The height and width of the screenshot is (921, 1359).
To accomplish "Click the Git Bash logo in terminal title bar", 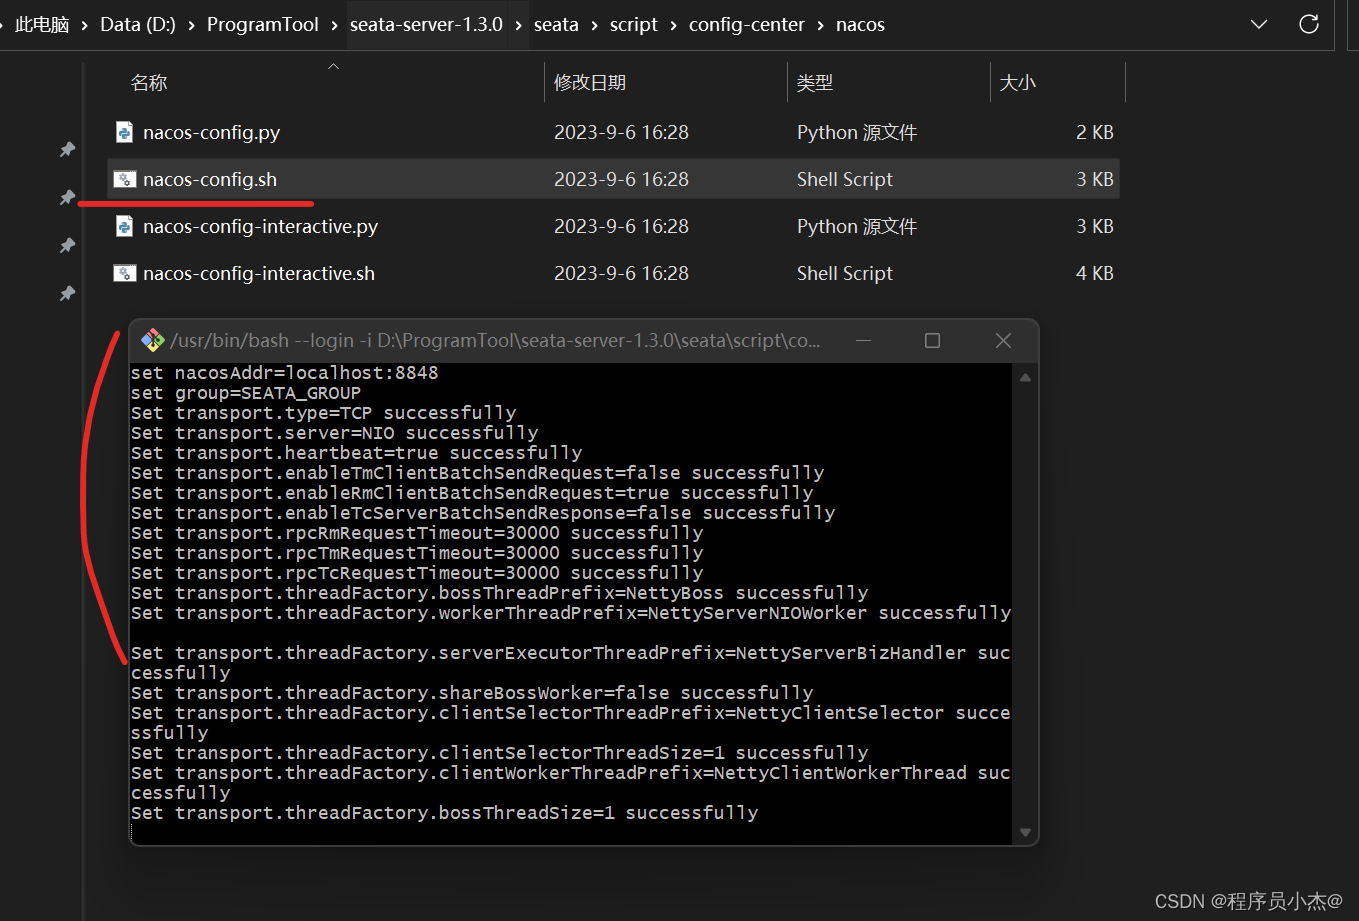I will pyautogui.click(x=152, y=341).
